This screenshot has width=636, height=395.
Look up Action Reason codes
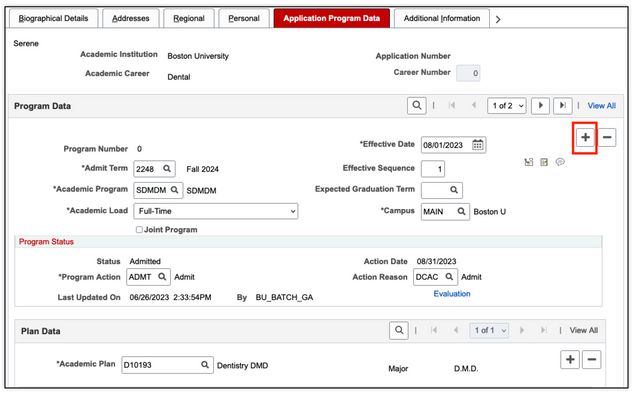[x=449, y=277]
